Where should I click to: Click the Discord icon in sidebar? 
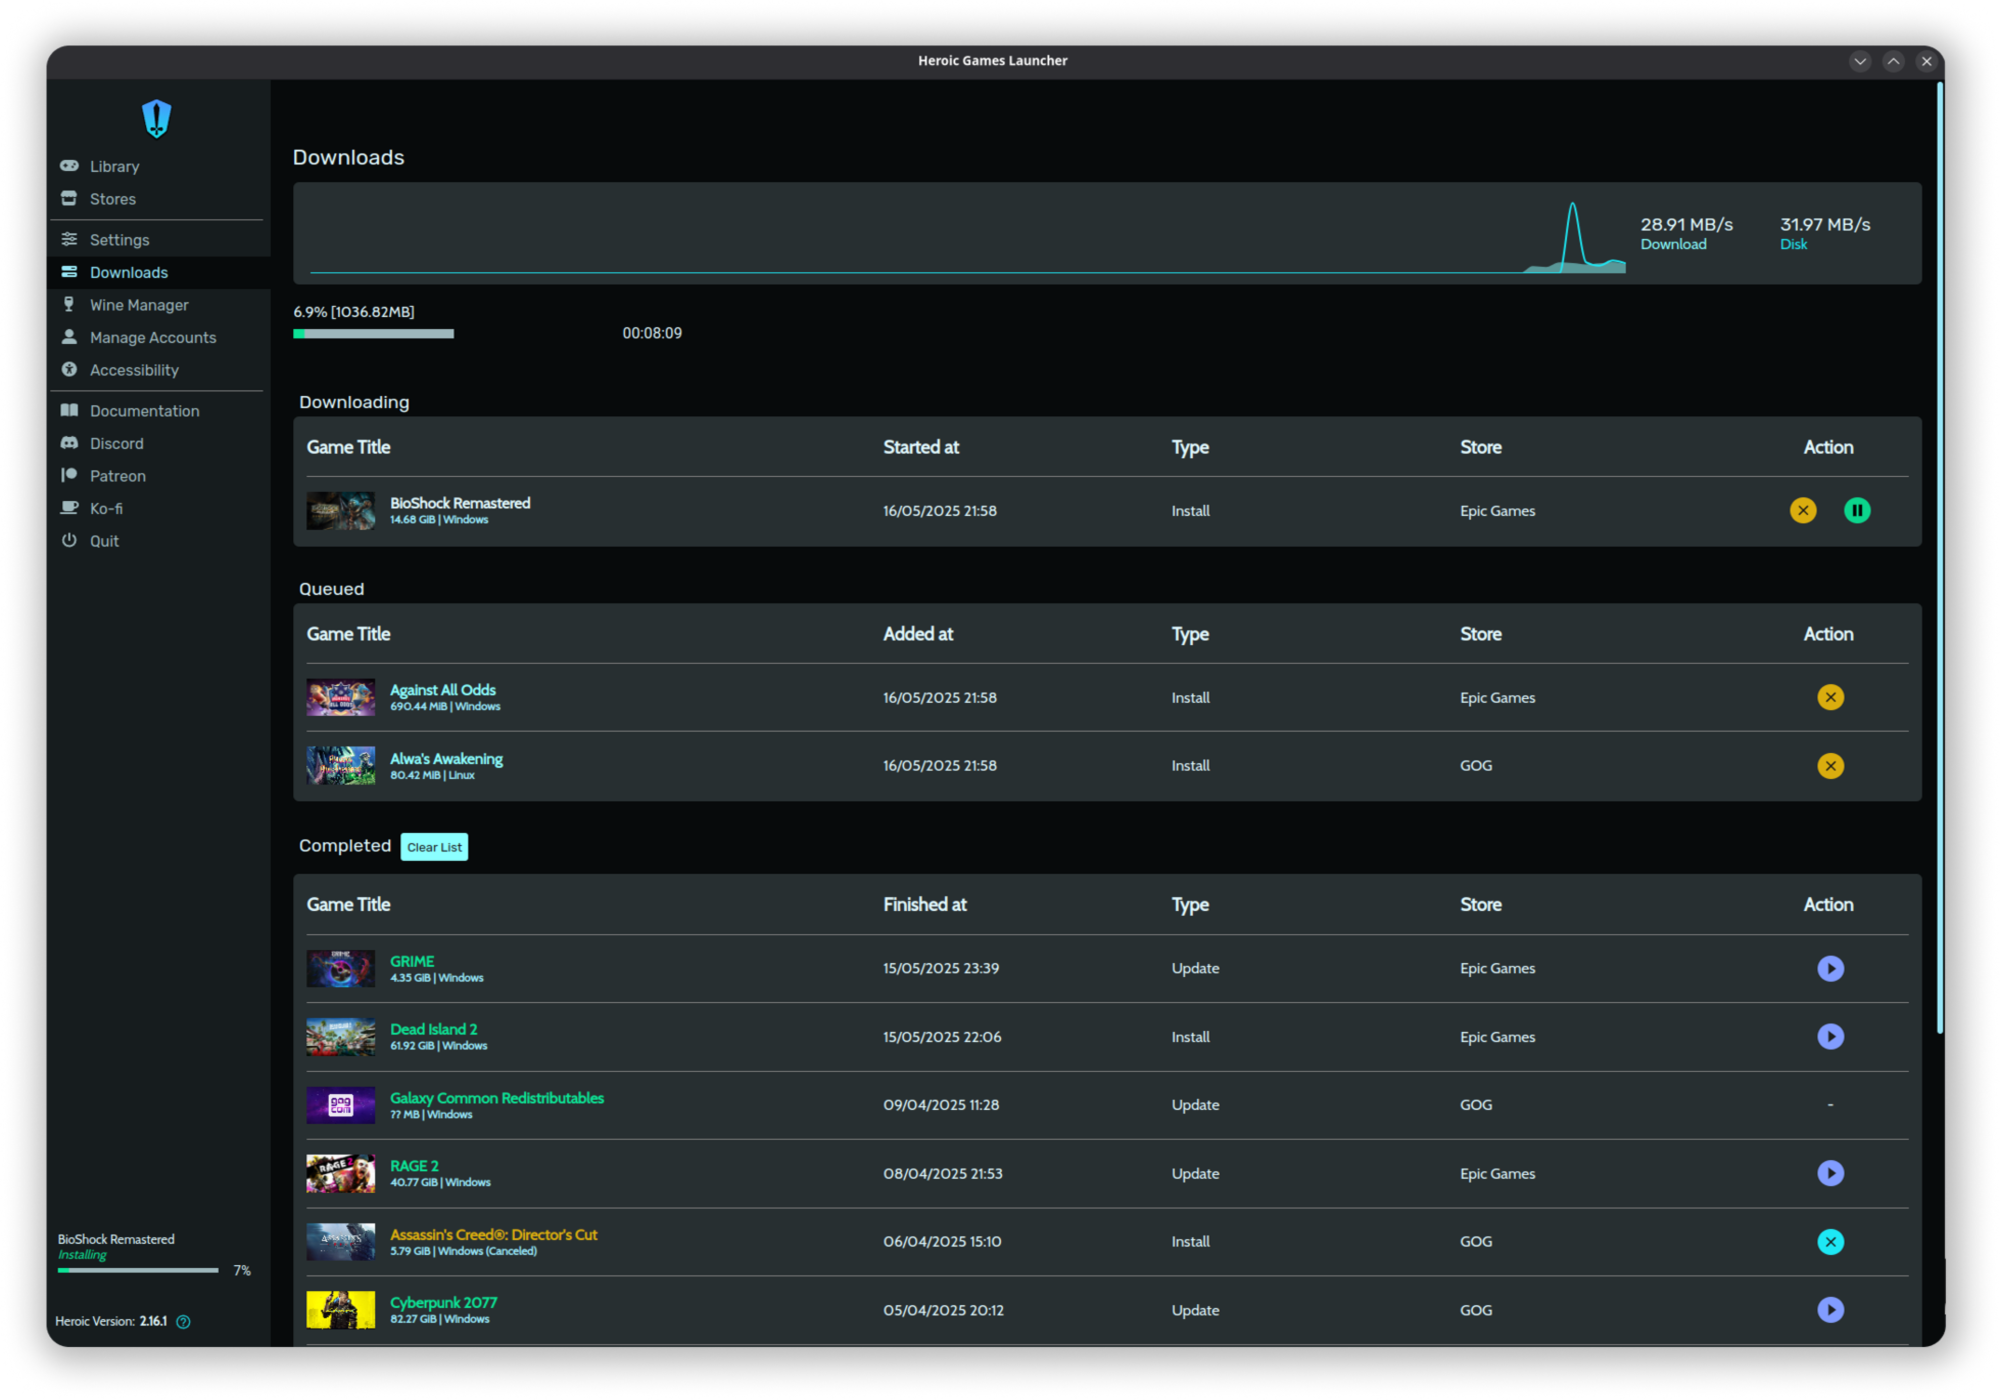pyautogui.click(x=69, y=443)
